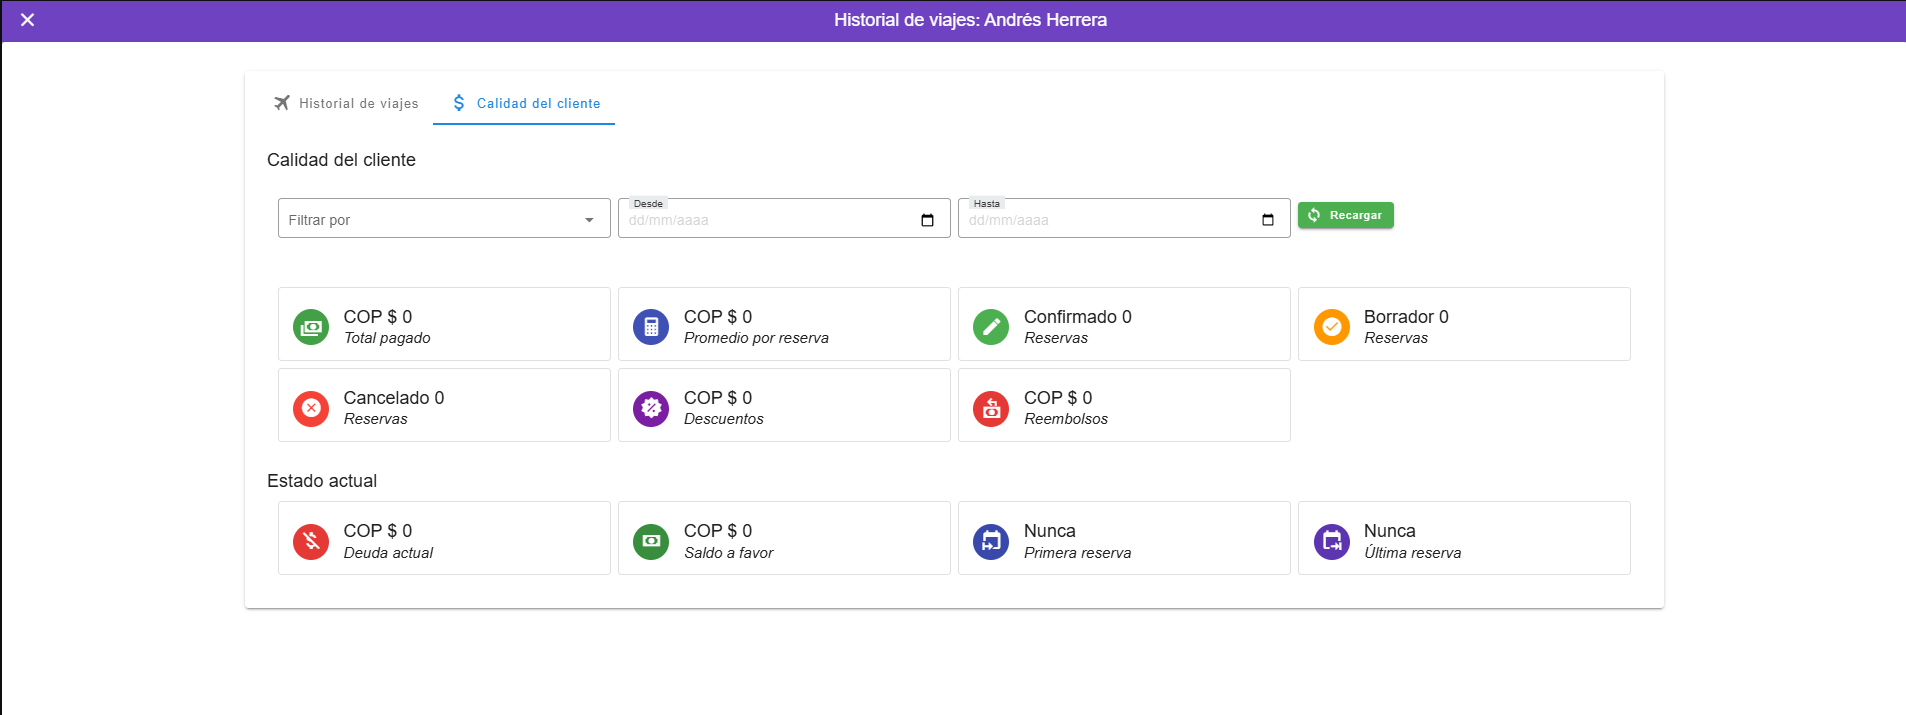Viewport: 1906px width, 715px height.
Task: Click the green Total pagado money icon
Action: pos(311,327)
